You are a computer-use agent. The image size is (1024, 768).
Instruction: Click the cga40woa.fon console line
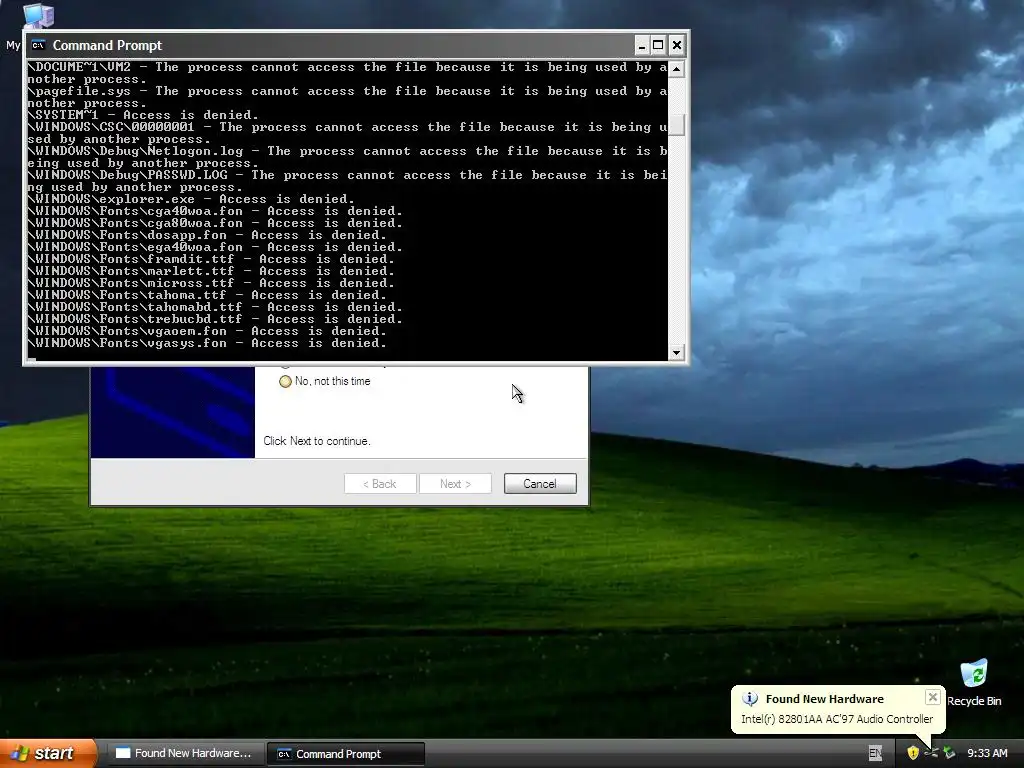coord(216,212)
